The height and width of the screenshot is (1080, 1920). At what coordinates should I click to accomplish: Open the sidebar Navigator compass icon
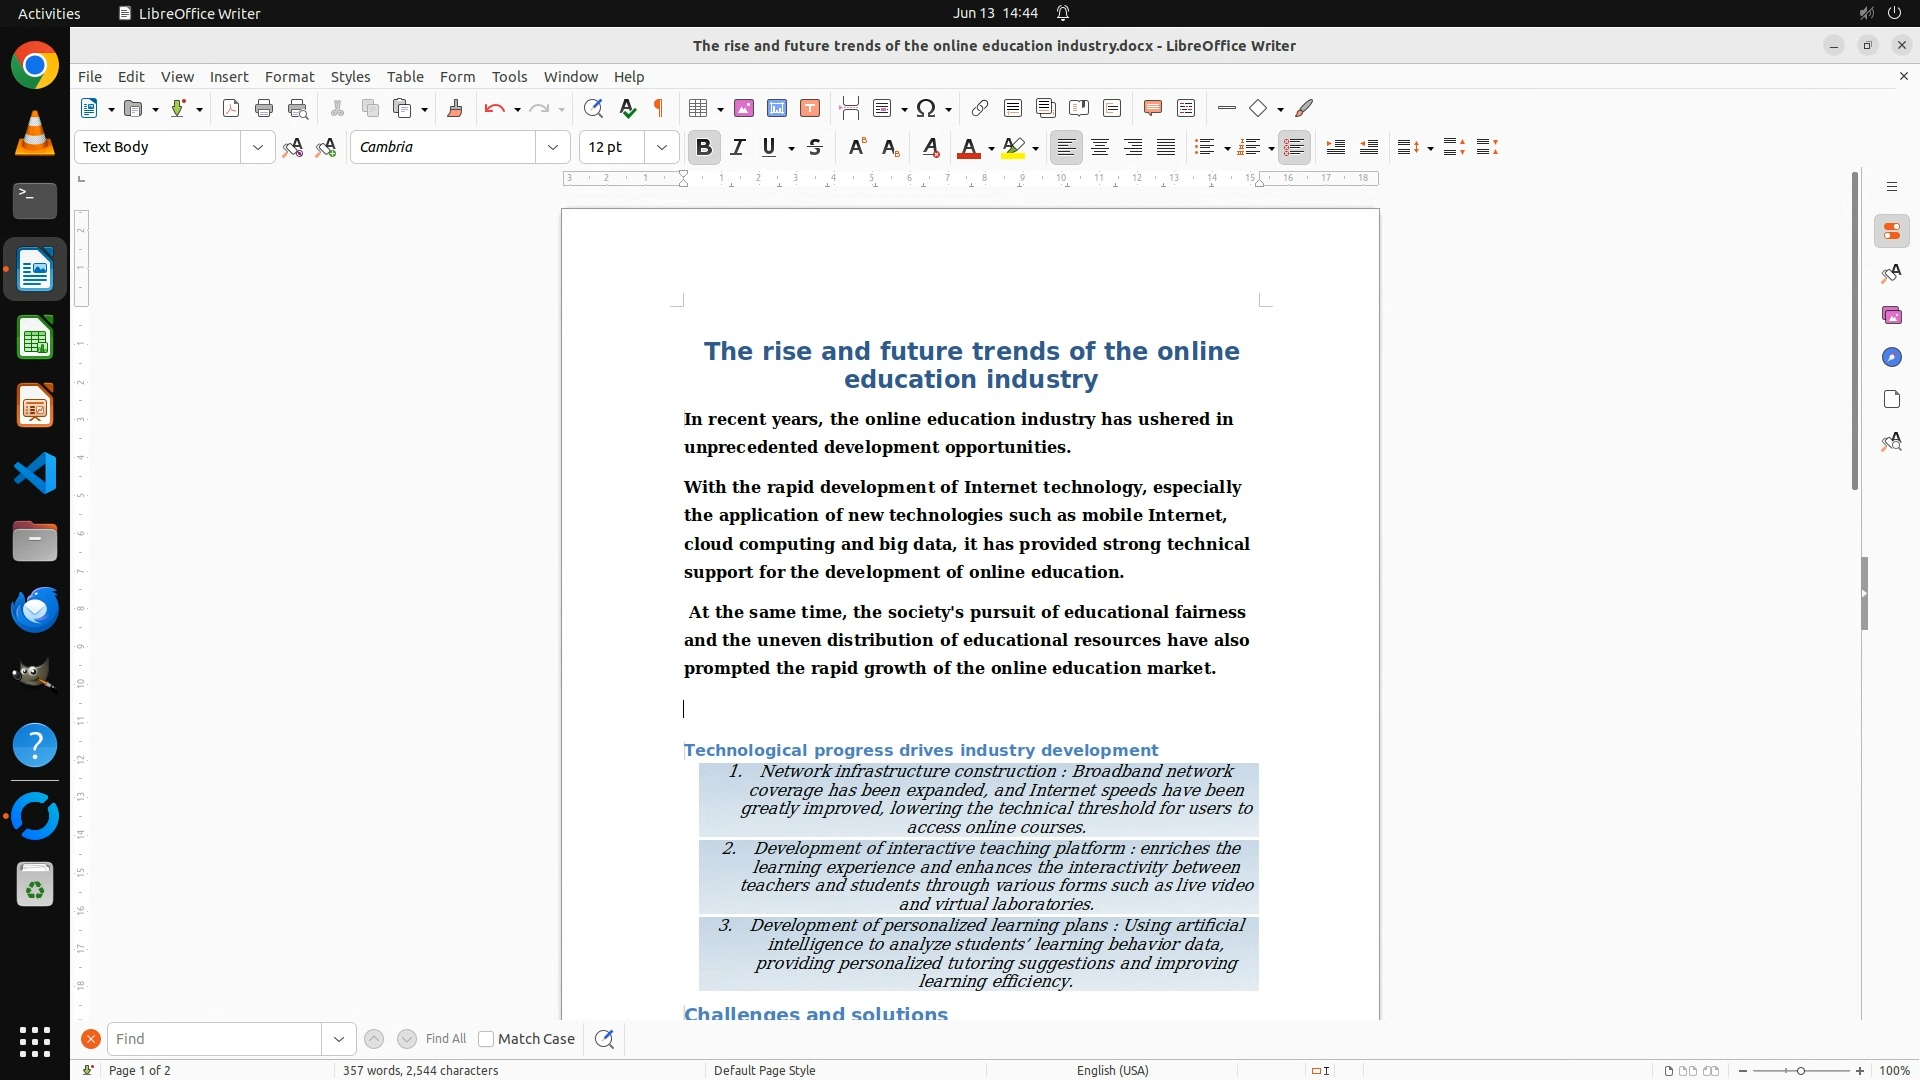pyautogui.click(x=1891, y=358)
